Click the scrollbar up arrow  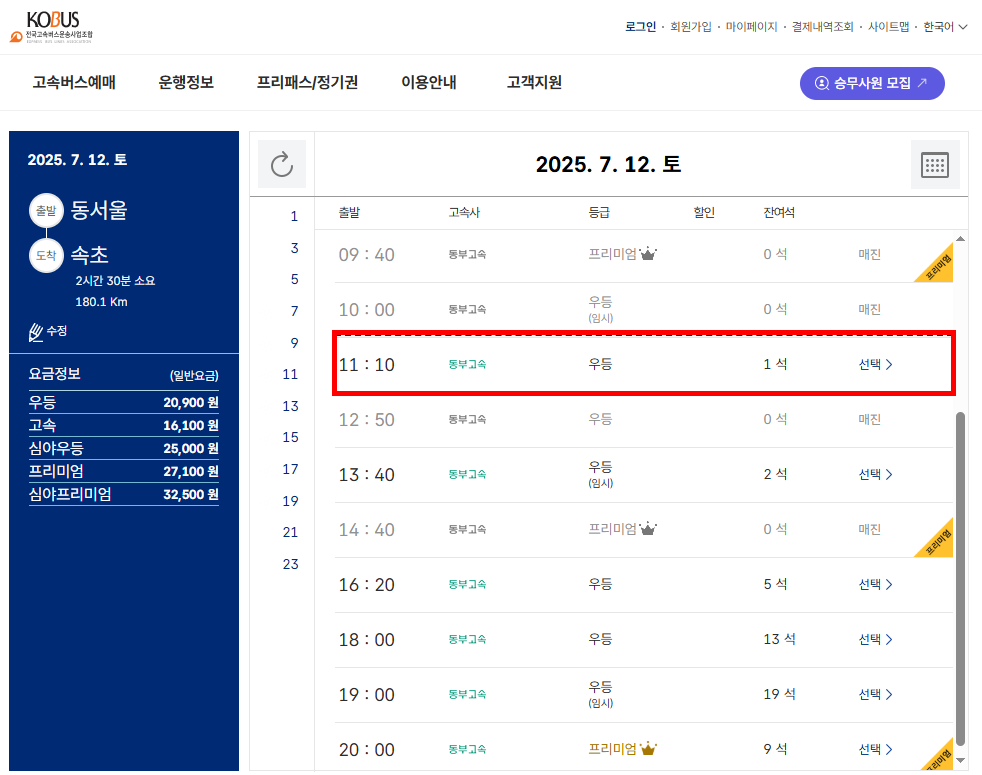tap(960, 239)
